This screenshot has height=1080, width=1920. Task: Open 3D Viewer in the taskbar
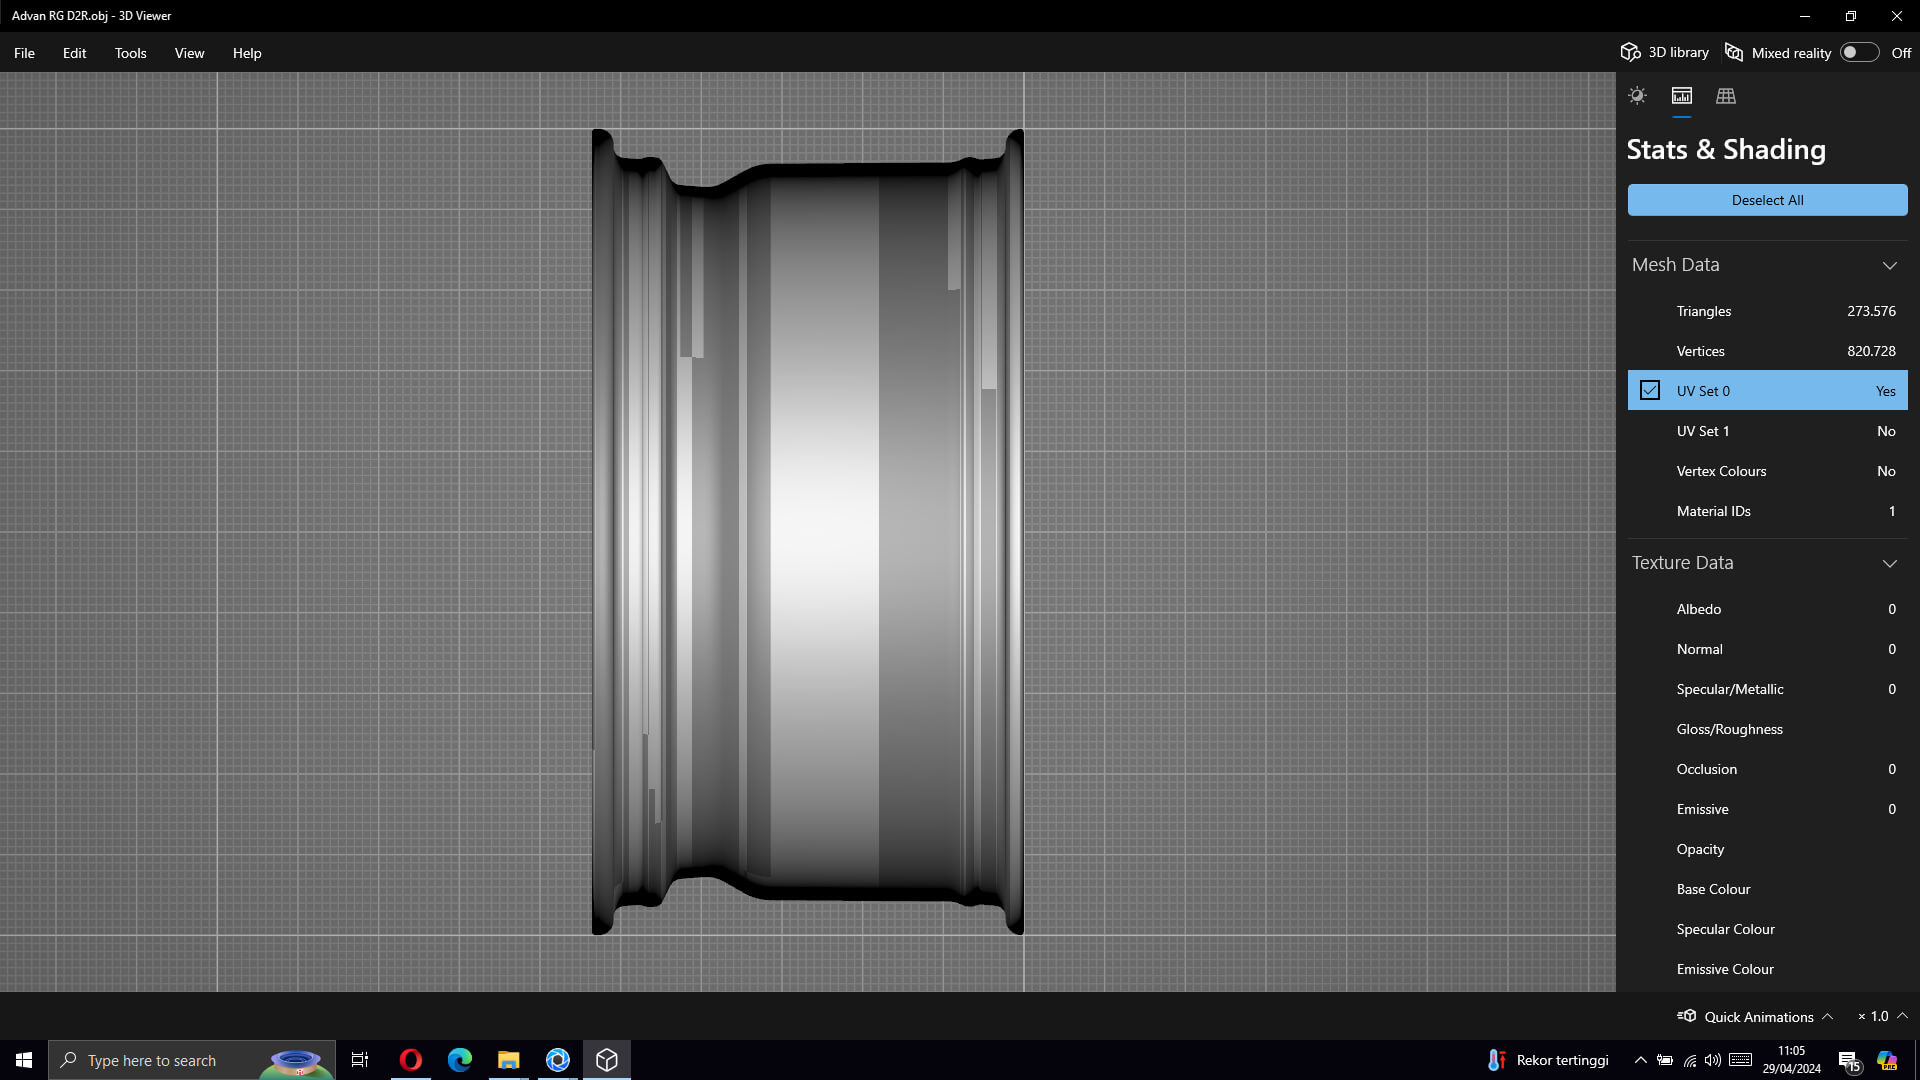(x=607, y=1060)
